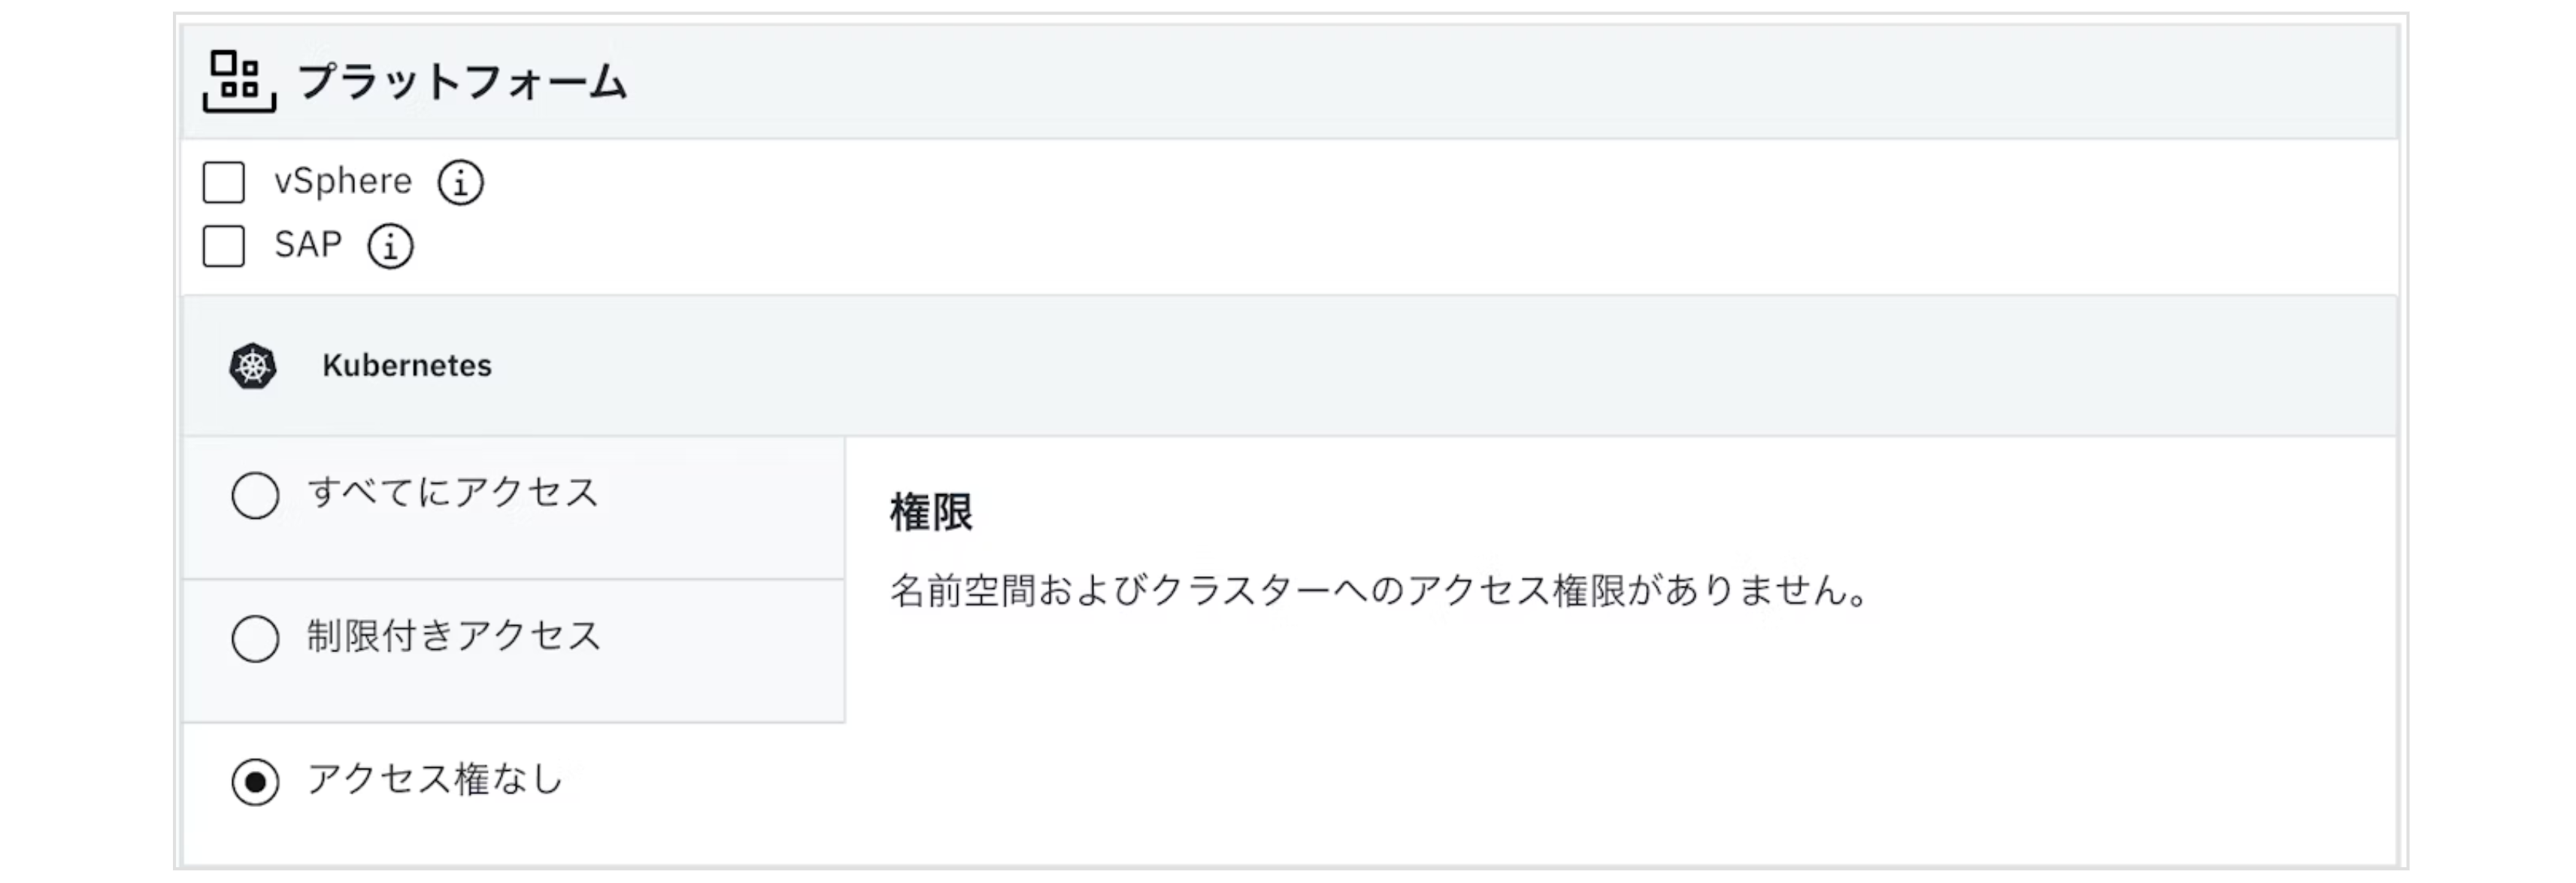
Task: Click the 制限付きアクセス option label
Action: tap(454, 636)
